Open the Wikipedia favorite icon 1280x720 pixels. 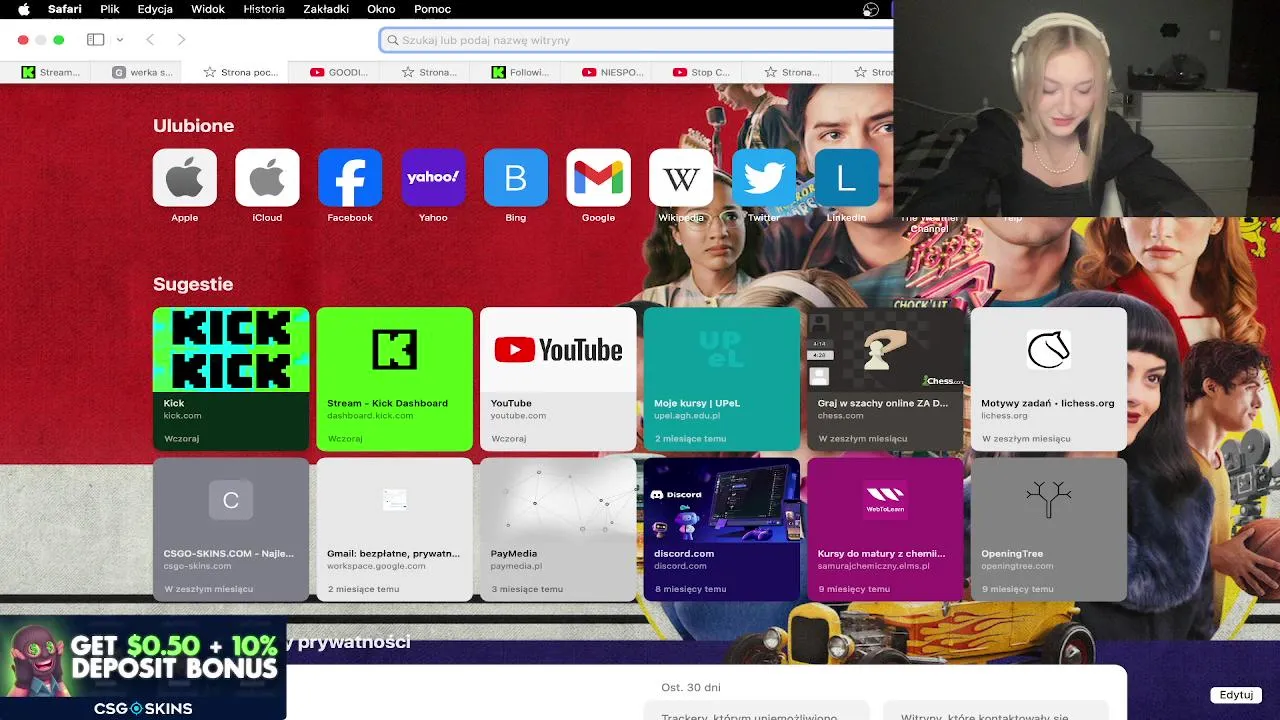point(681,178)
